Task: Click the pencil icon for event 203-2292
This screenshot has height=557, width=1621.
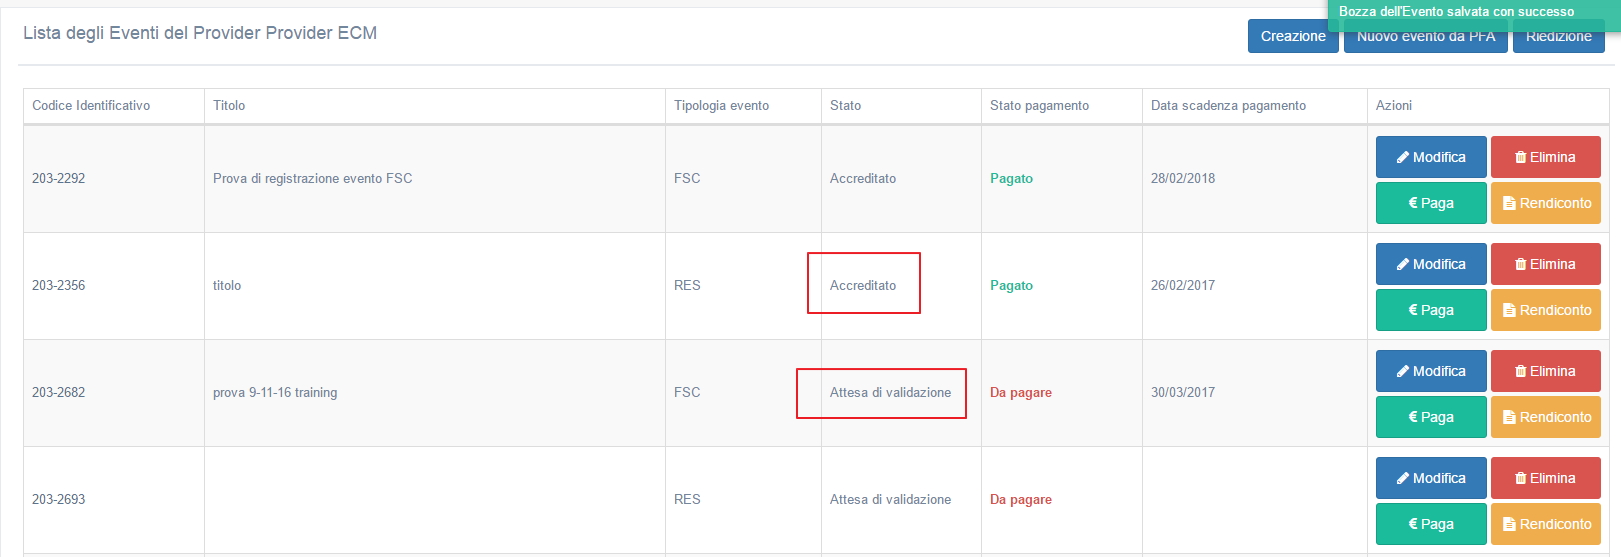Action: pos(1403,157)
